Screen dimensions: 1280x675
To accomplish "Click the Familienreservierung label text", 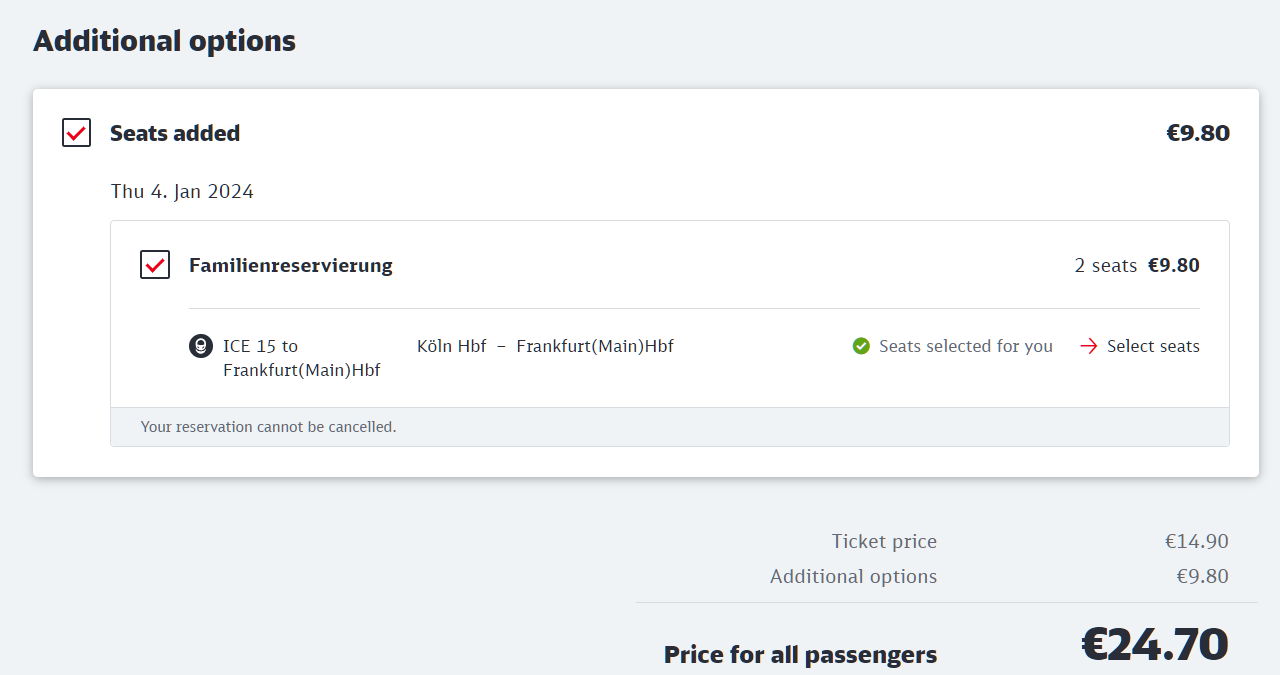I will pyautogui.click(x=290, y=265).
